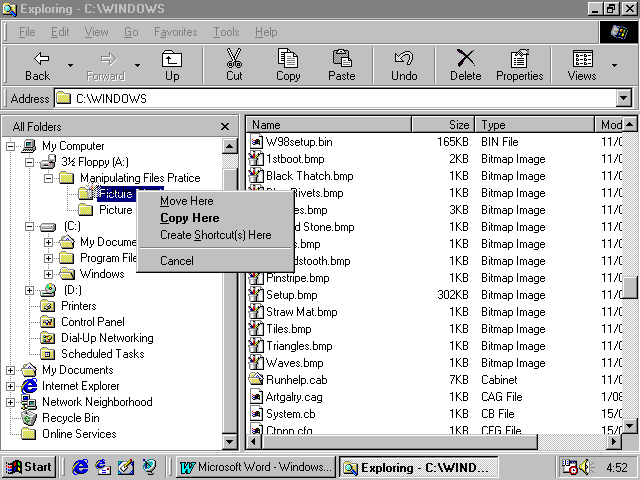Expand the Windows folder on C:

click(x=49, y=274)
